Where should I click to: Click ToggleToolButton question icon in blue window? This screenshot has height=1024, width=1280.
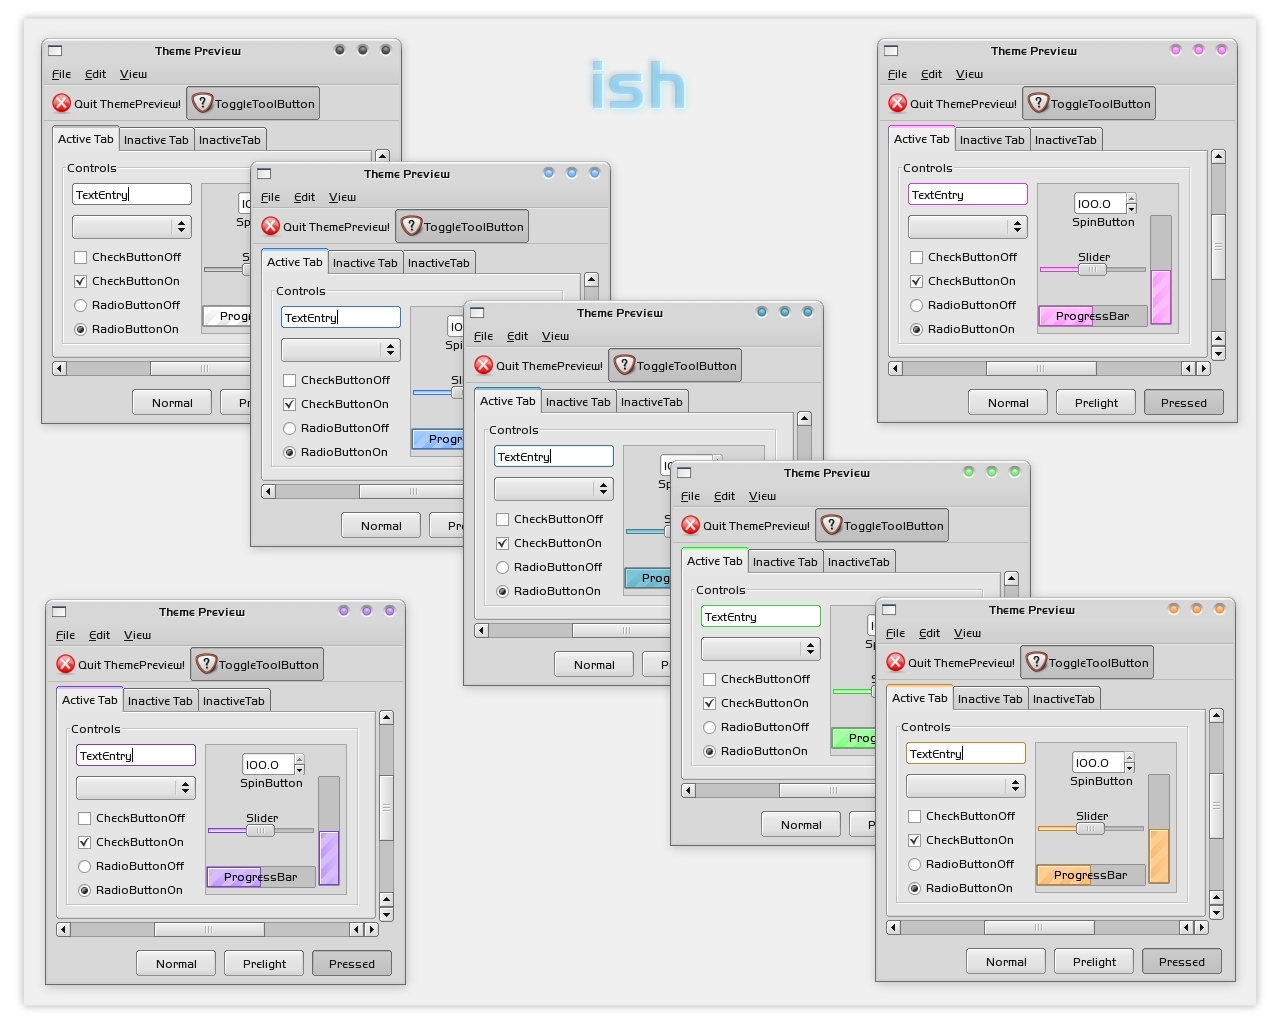coord(411,225)
